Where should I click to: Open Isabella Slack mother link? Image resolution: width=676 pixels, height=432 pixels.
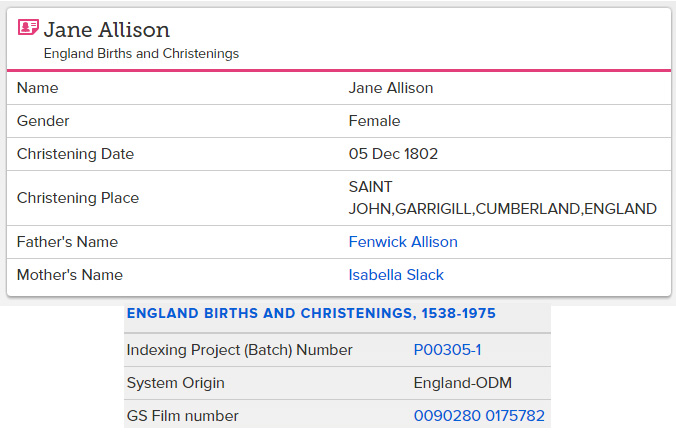(396, 275)
